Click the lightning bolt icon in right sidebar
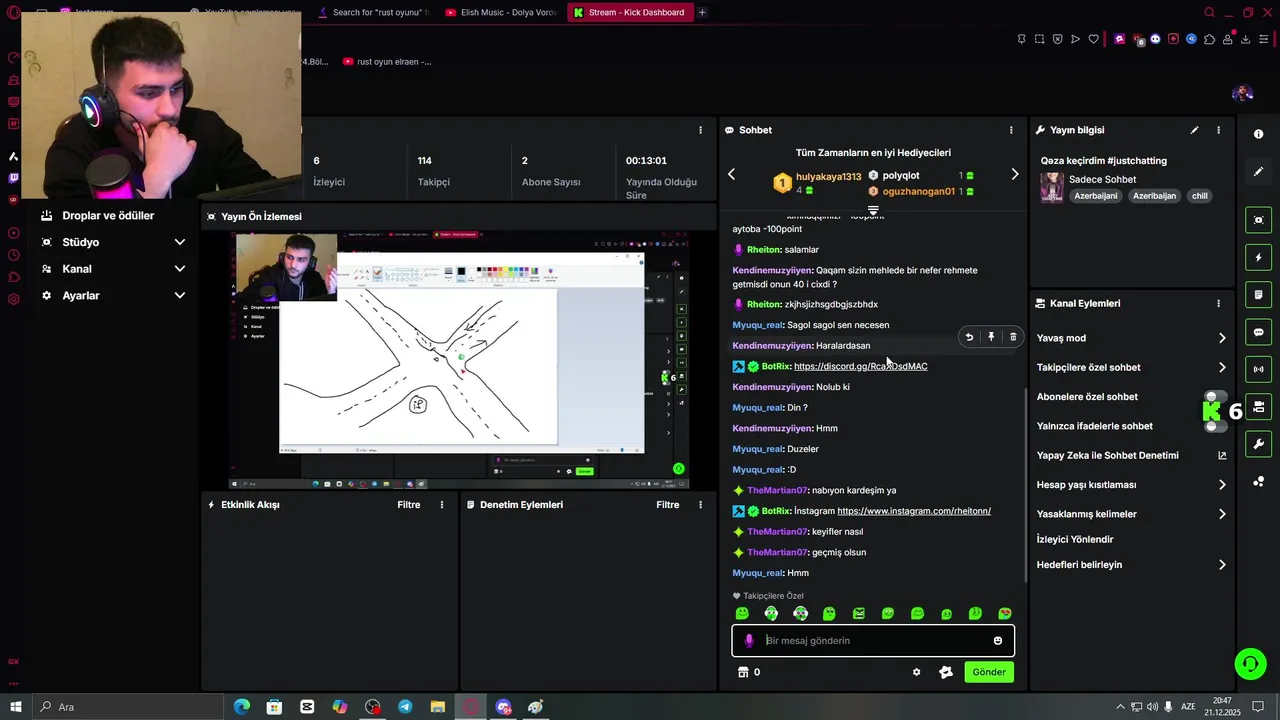The width and height of the screenshot is (1280, 720). pyautogui.click(x=1258, y=258)
